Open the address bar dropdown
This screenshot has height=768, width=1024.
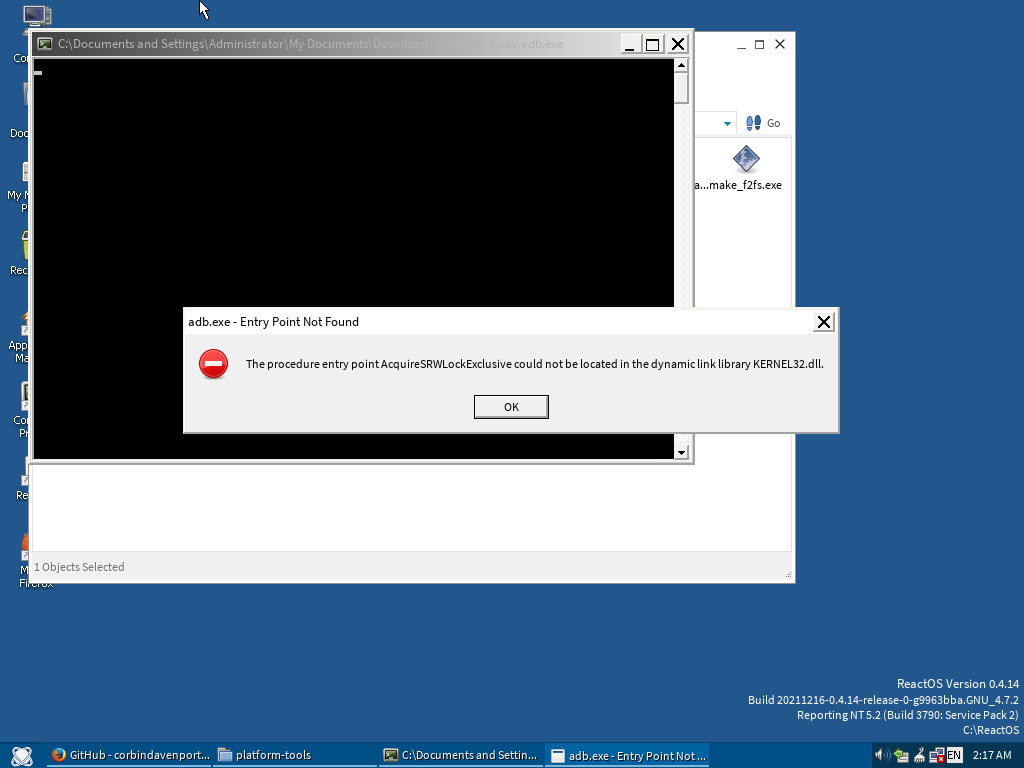coord(727,122)
